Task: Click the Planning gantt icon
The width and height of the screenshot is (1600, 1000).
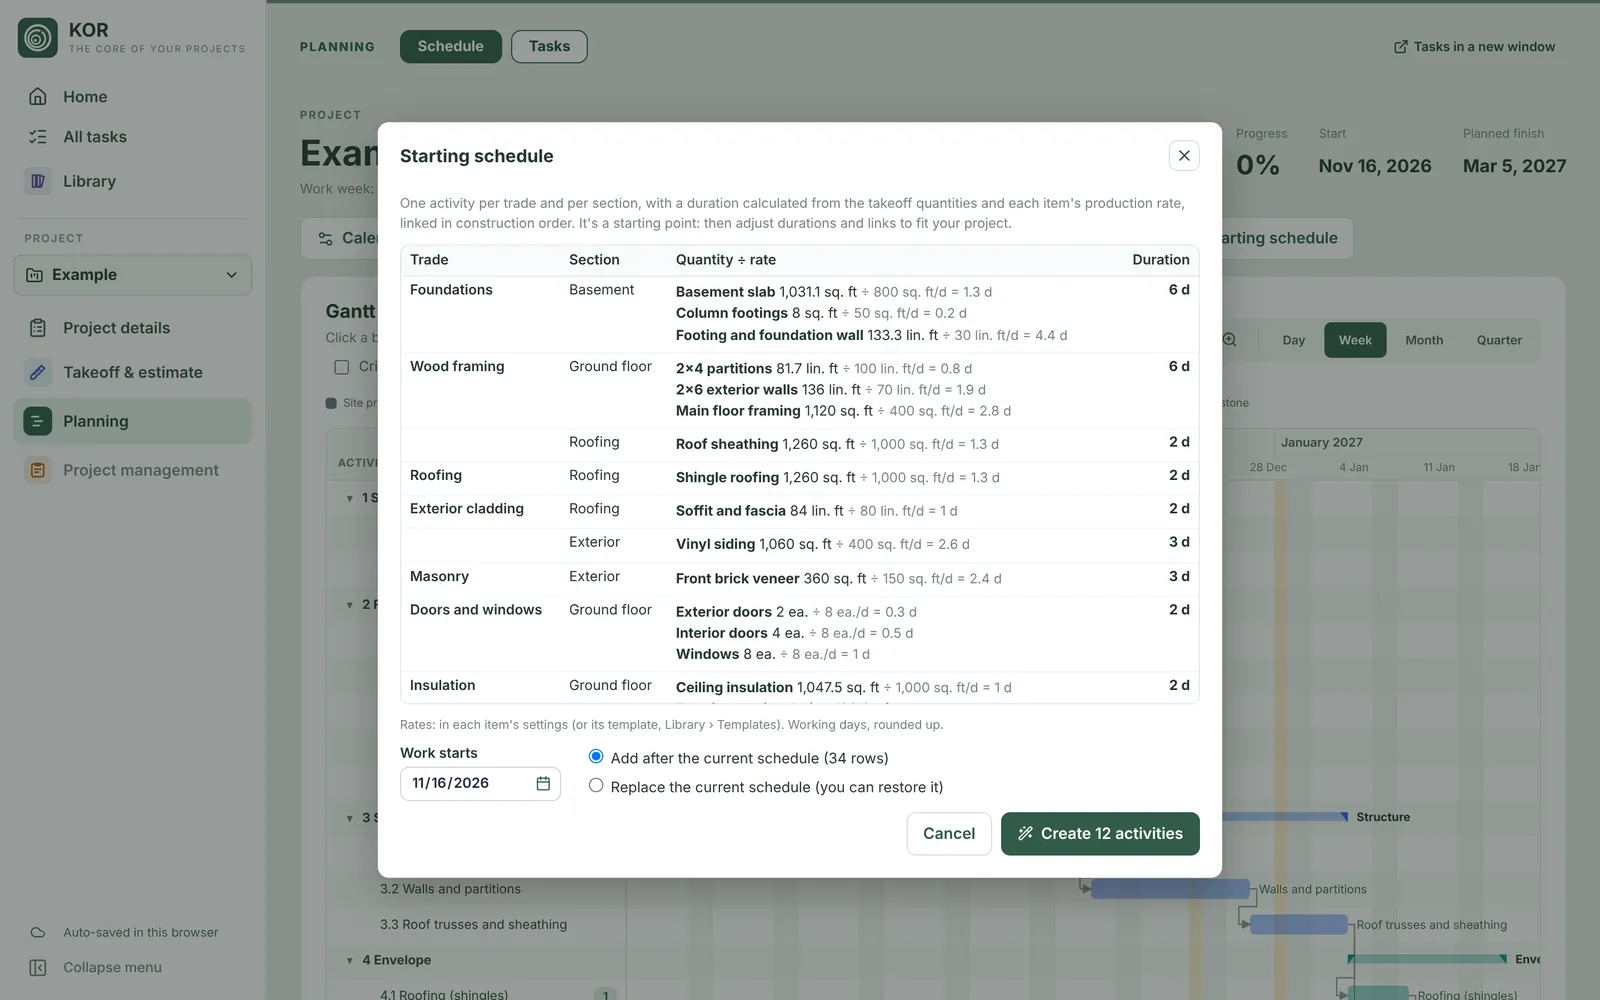Action: click(x=38, y=421)
